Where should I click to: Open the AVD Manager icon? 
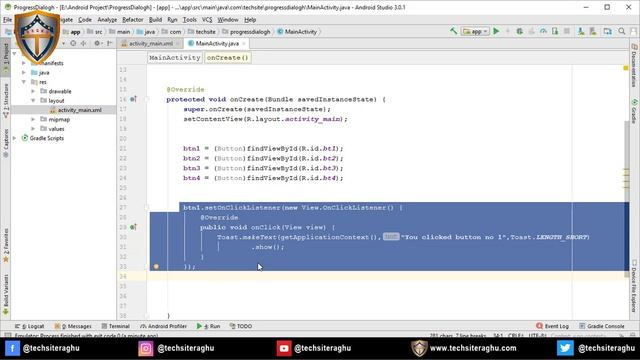click(x=581, y=31)
